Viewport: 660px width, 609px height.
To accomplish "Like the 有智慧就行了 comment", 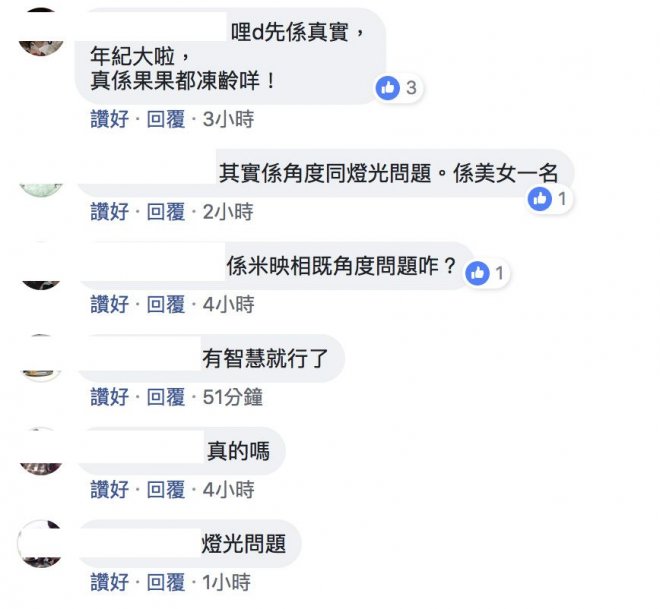I will [x=110, y=397].
